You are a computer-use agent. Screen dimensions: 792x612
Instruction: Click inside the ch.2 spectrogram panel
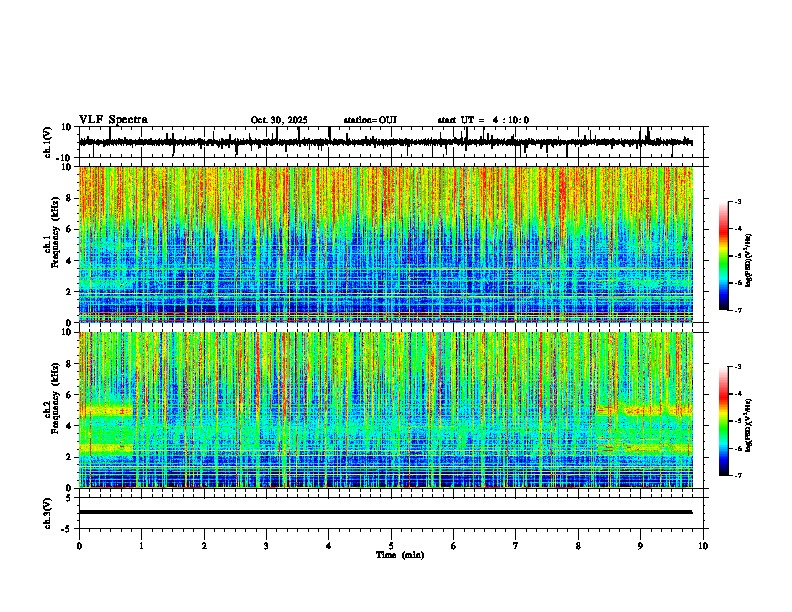tap(386, 410)
